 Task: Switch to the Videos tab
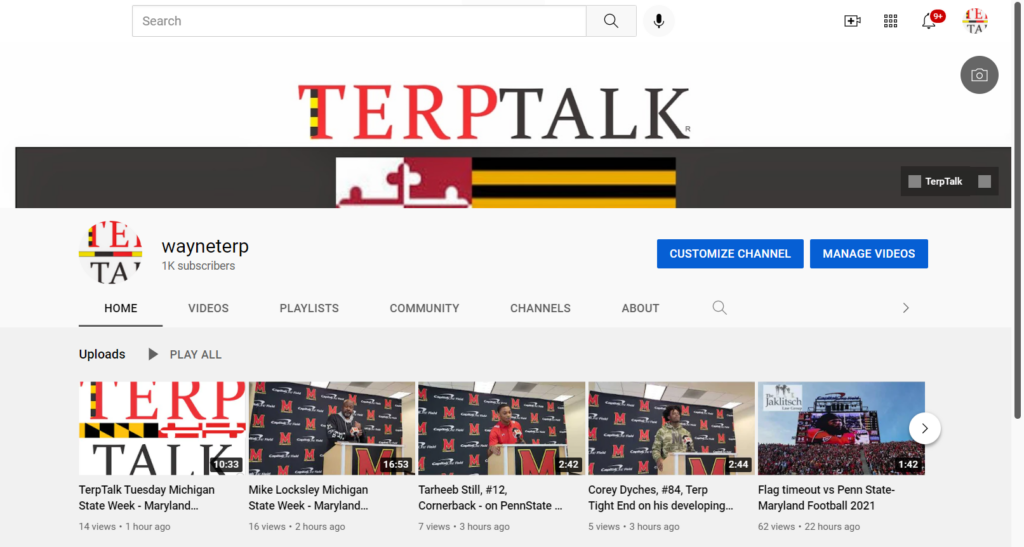click(208, 308)
